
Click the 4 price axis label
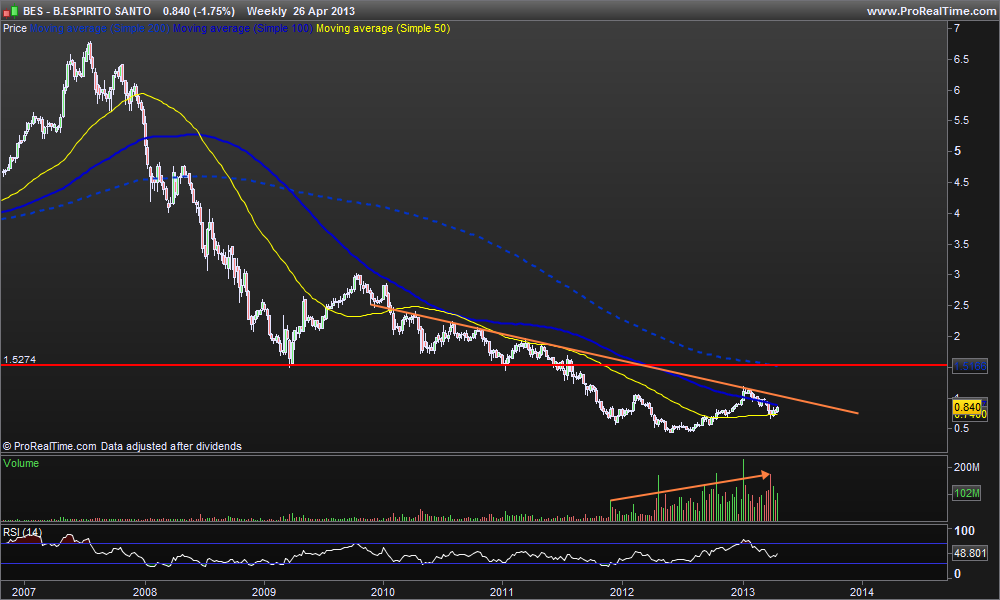coord(957,213)
